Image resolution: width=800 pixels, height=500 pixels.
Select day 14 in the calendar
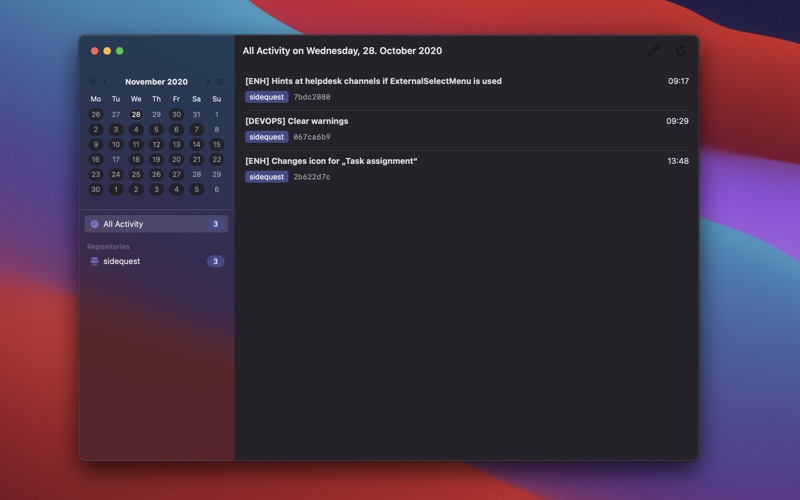[196, 144]
